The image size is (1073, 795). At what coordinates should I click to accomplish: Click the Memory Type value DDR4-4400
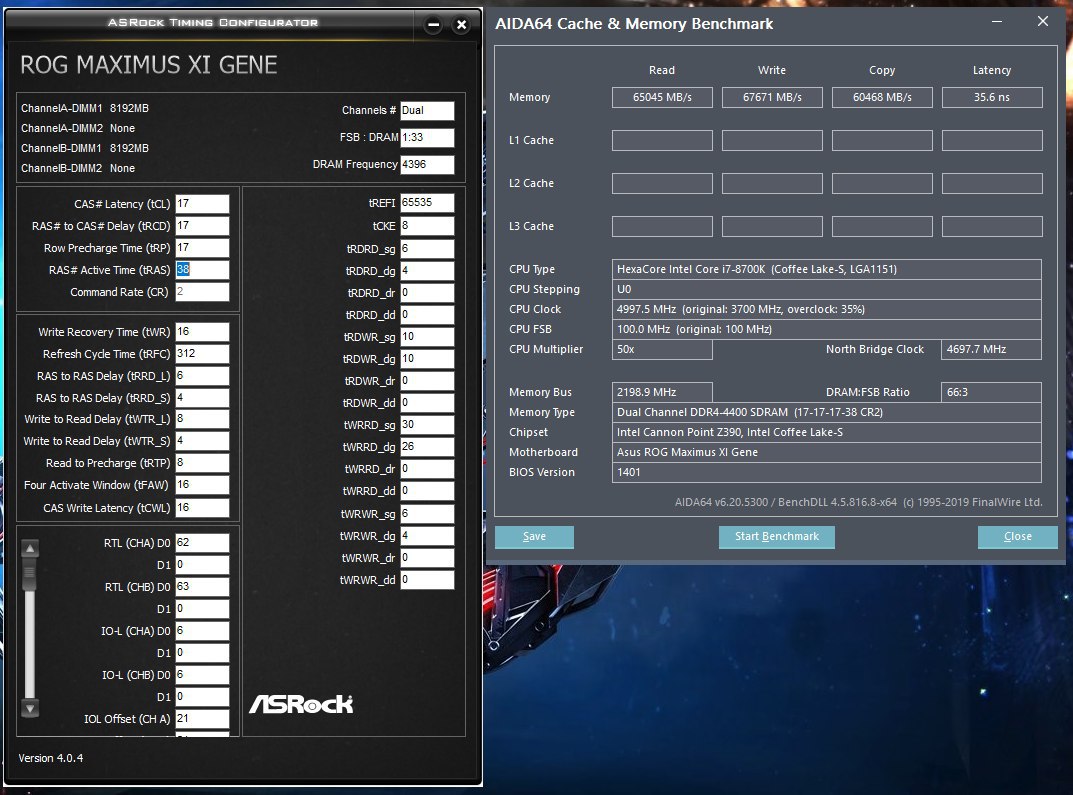[x=827, y=412]
